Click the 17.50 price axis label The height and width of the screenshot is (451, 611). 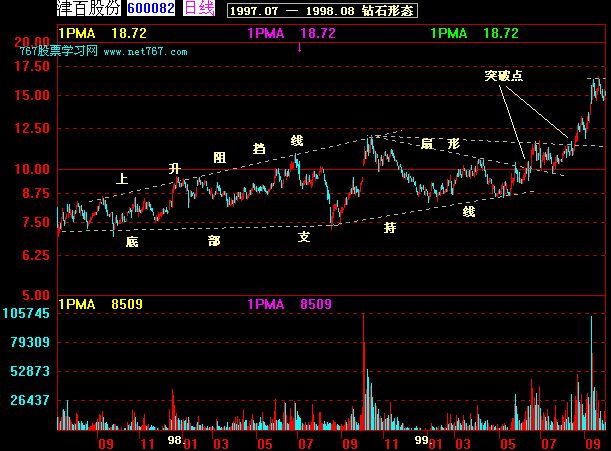pos(32,66)
